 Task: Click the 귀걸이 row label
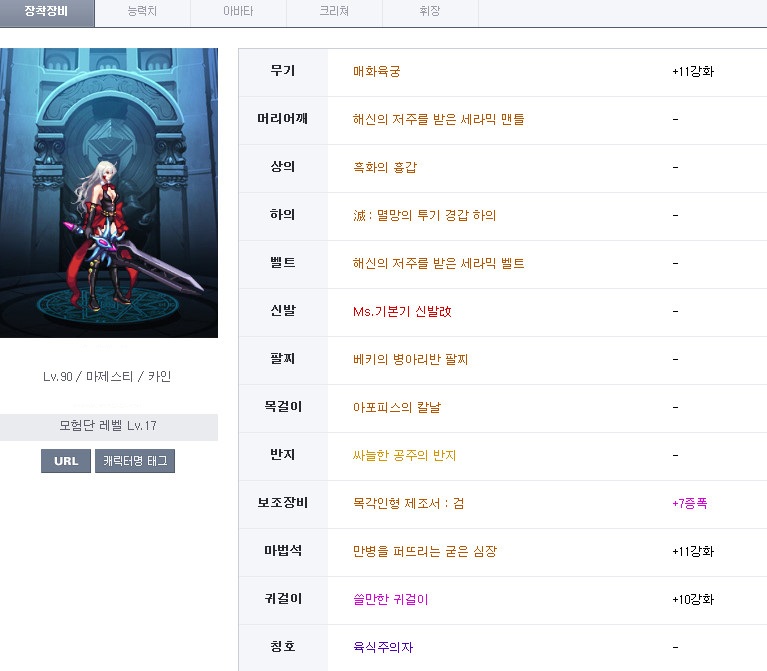pyautogui.click(x=283, y=598)
